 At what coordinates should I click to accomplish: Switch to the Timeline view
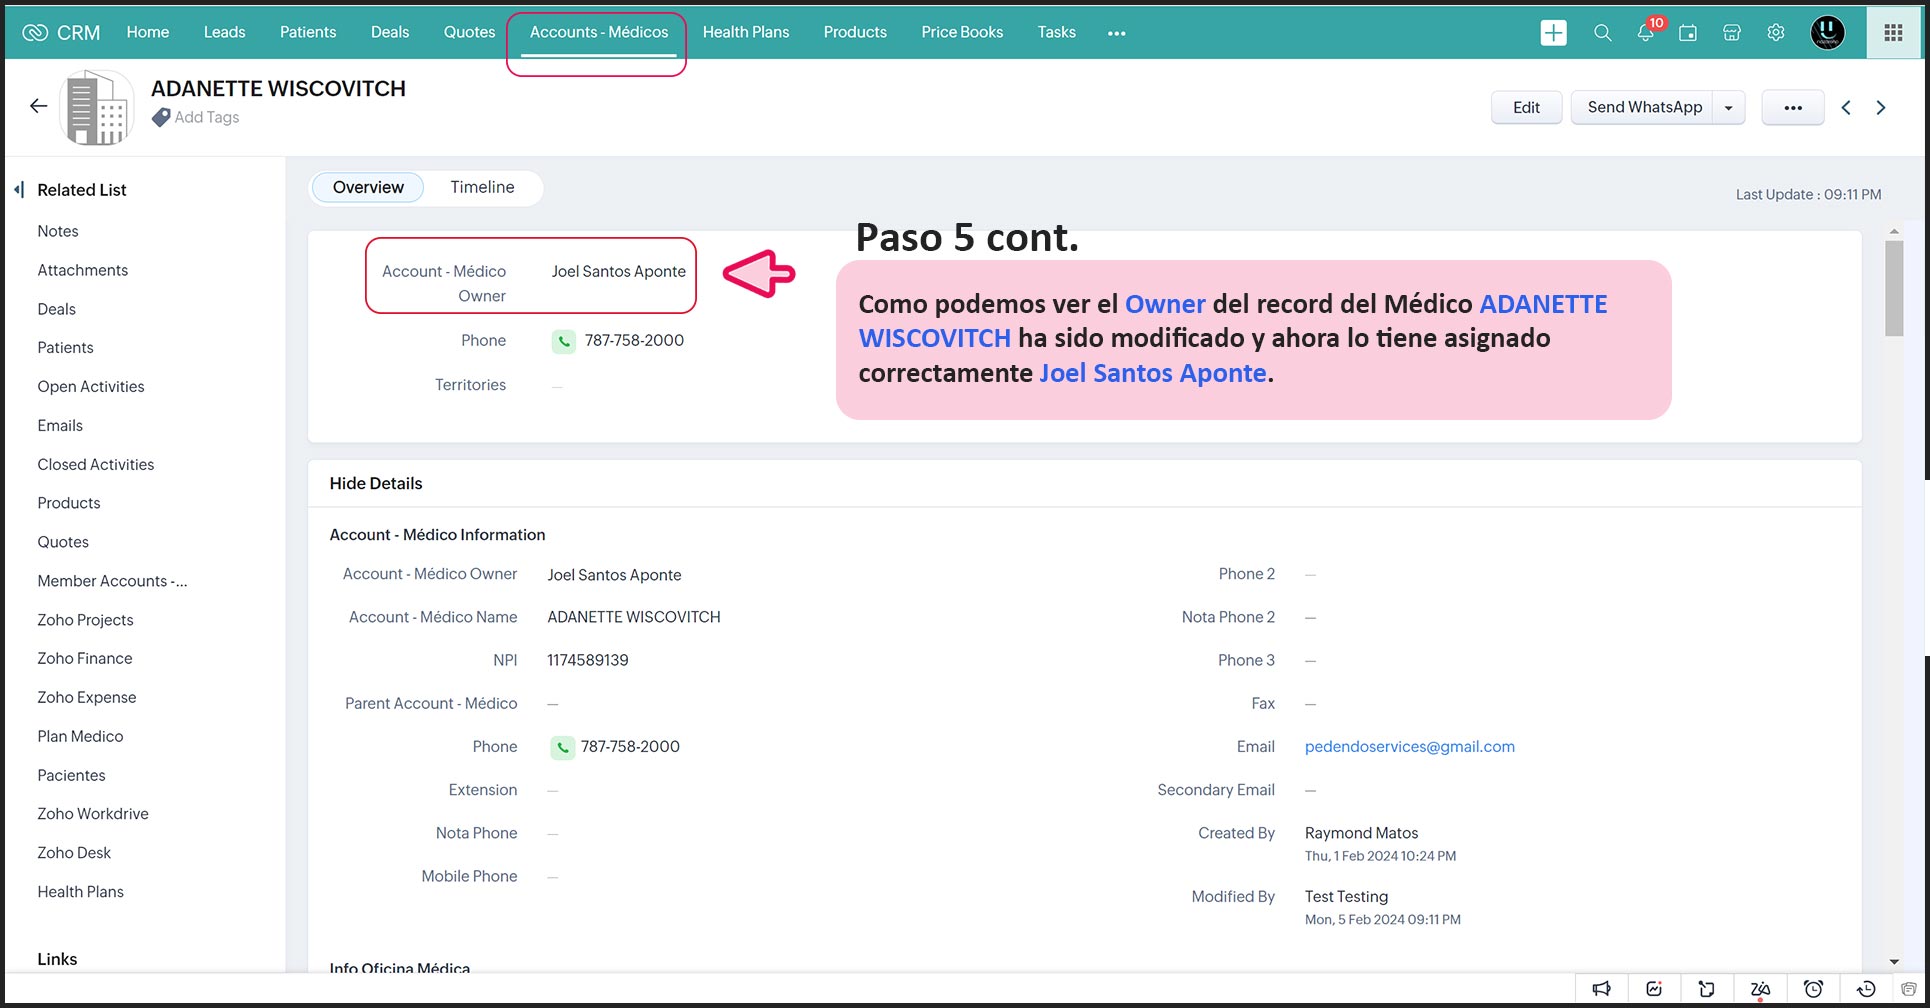point(482,187)
